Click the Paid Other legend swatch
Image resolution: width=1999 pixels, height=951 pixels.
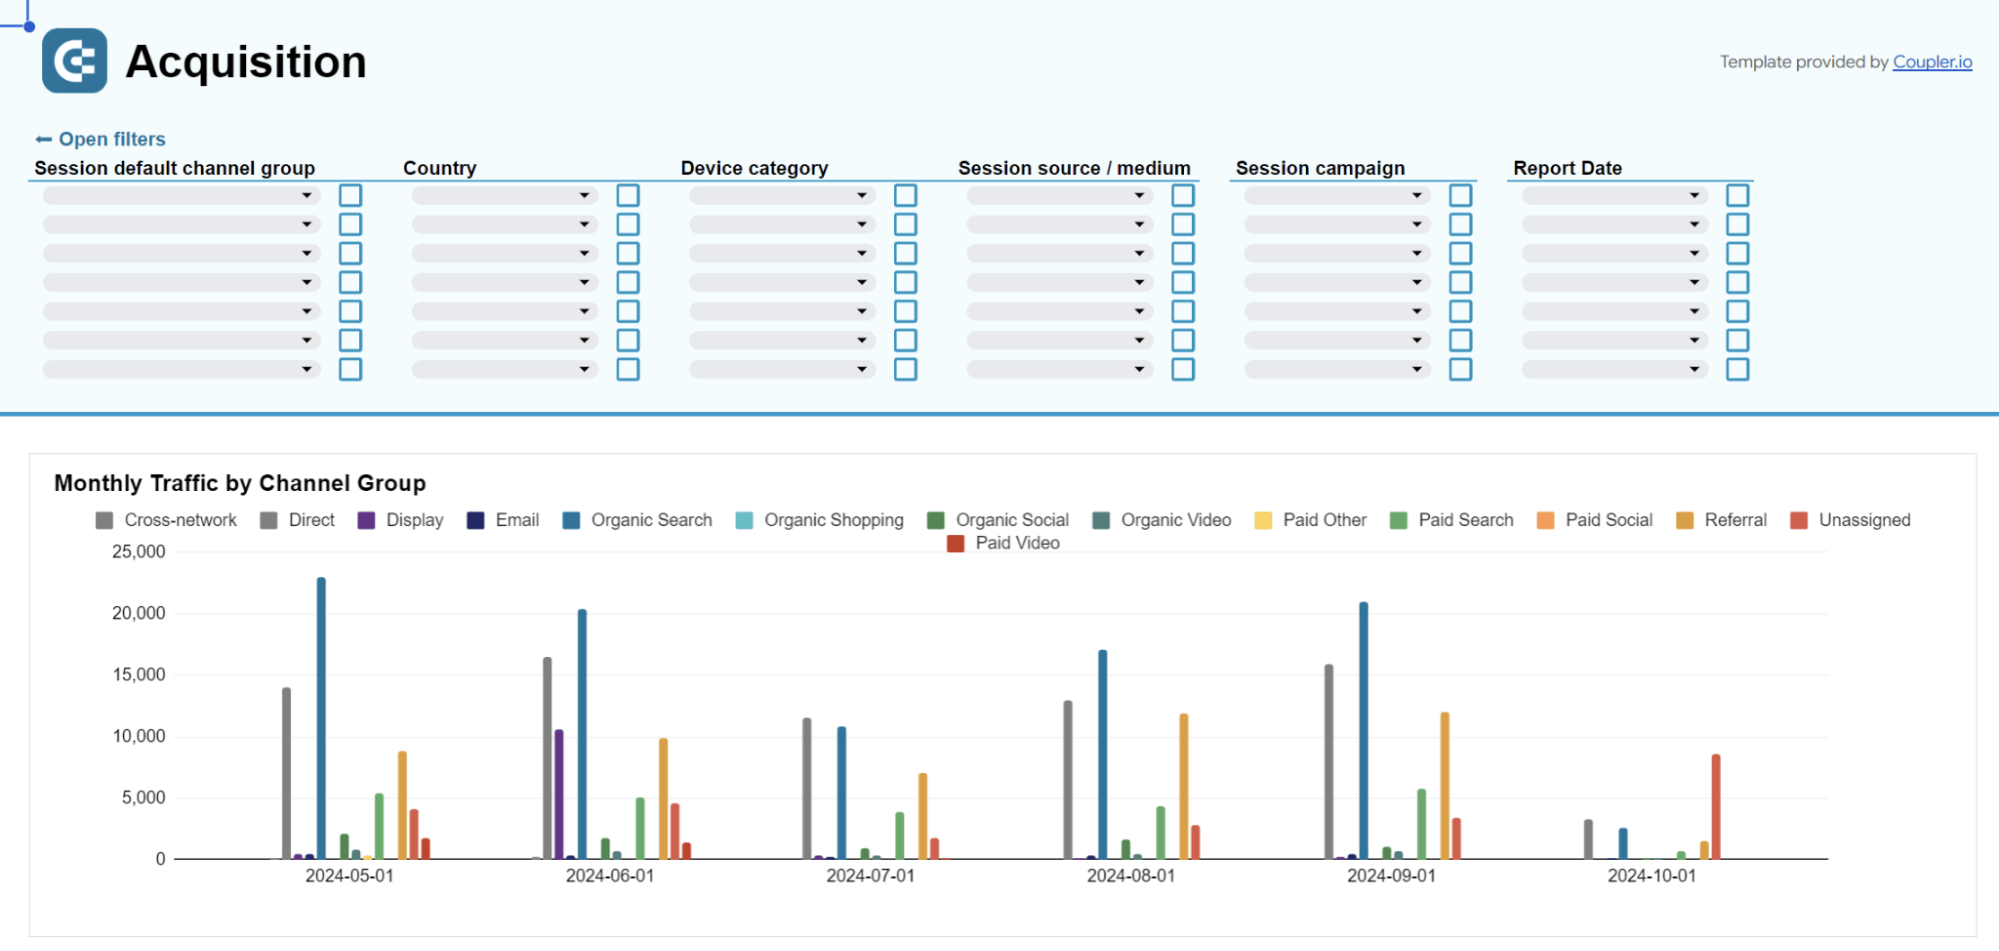1263,520
